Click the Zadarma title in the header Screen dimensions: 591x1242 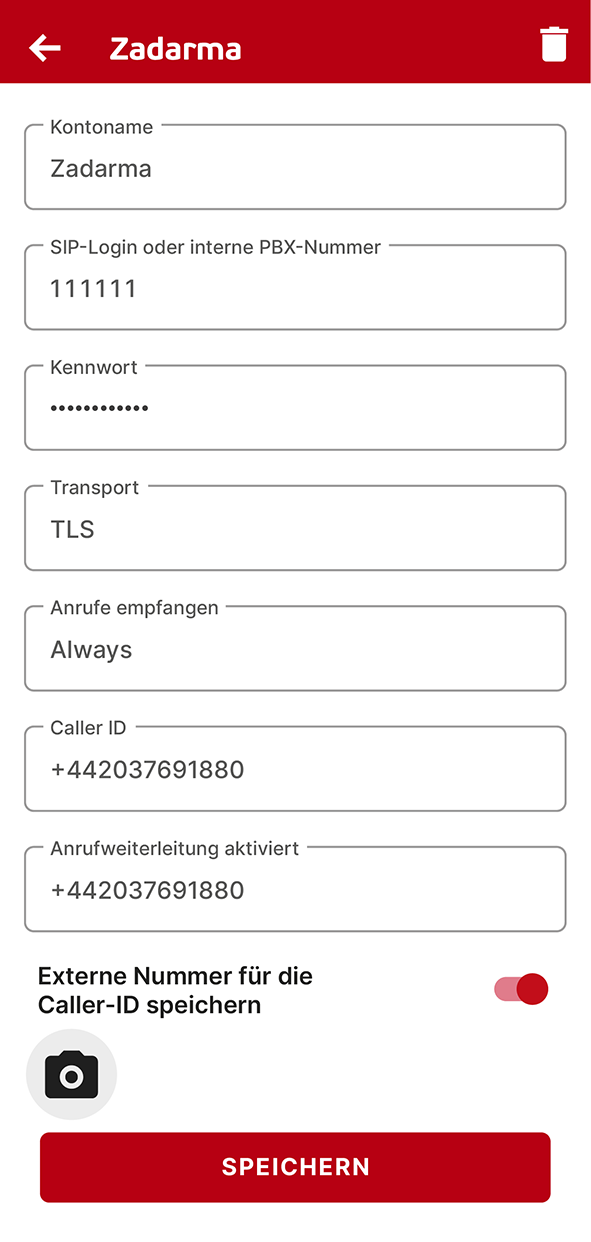[x=175, y=48]
